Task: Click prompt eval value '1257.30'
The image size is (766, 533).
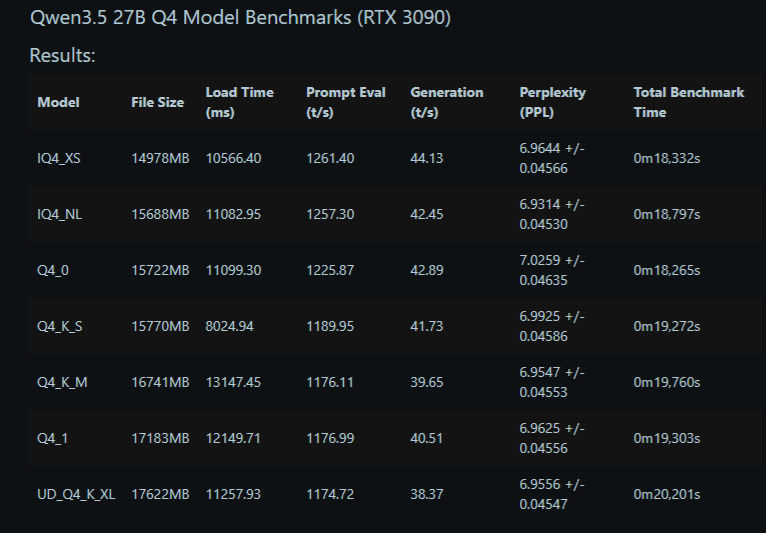Action: [330, 214]
